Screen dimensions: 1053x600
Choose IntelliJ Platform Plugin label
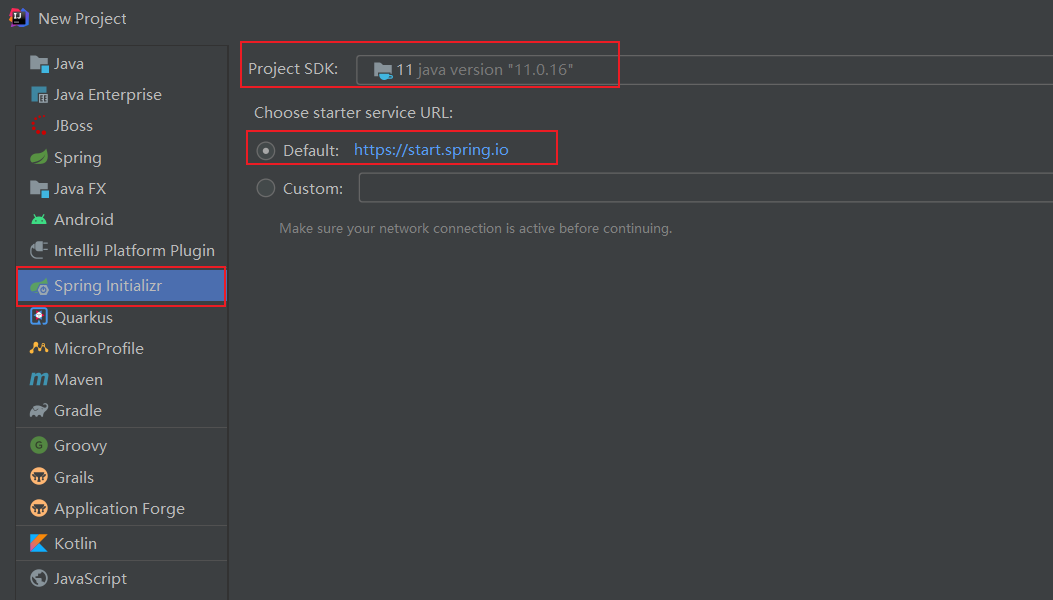click(x=134, y=251)
